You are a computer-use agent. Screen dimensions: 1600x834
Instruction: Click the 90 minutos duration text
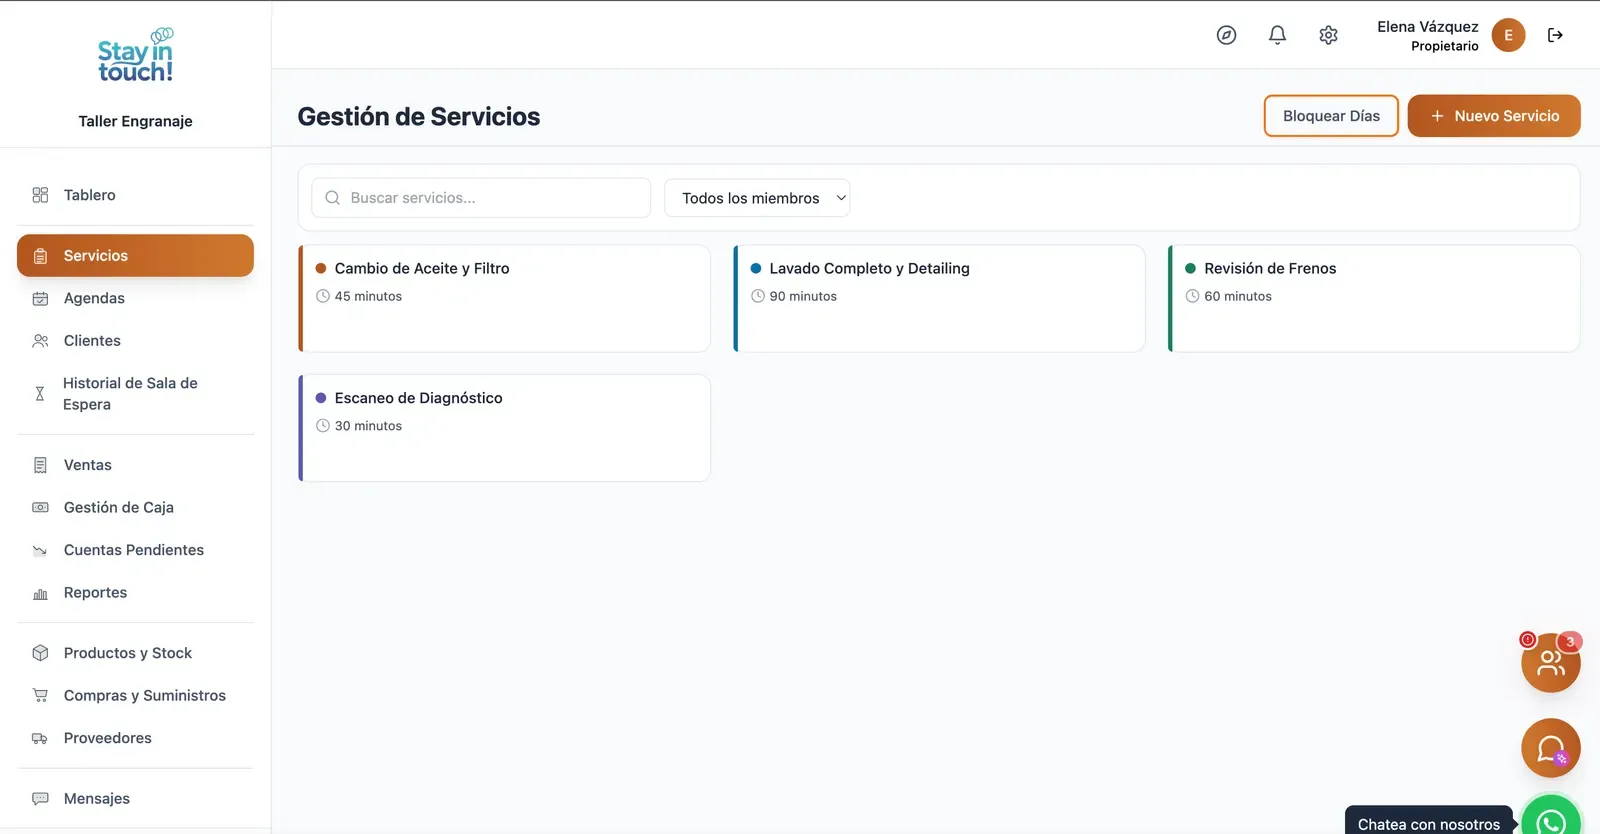click(x=803, y=296)
